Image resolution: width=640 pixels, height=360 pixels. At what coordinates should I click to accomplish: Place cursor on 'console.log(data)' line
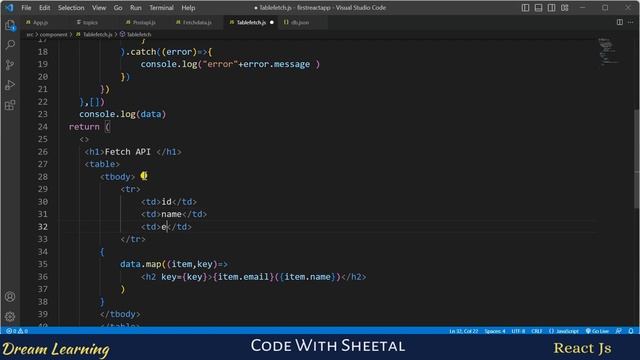point(122,114)
